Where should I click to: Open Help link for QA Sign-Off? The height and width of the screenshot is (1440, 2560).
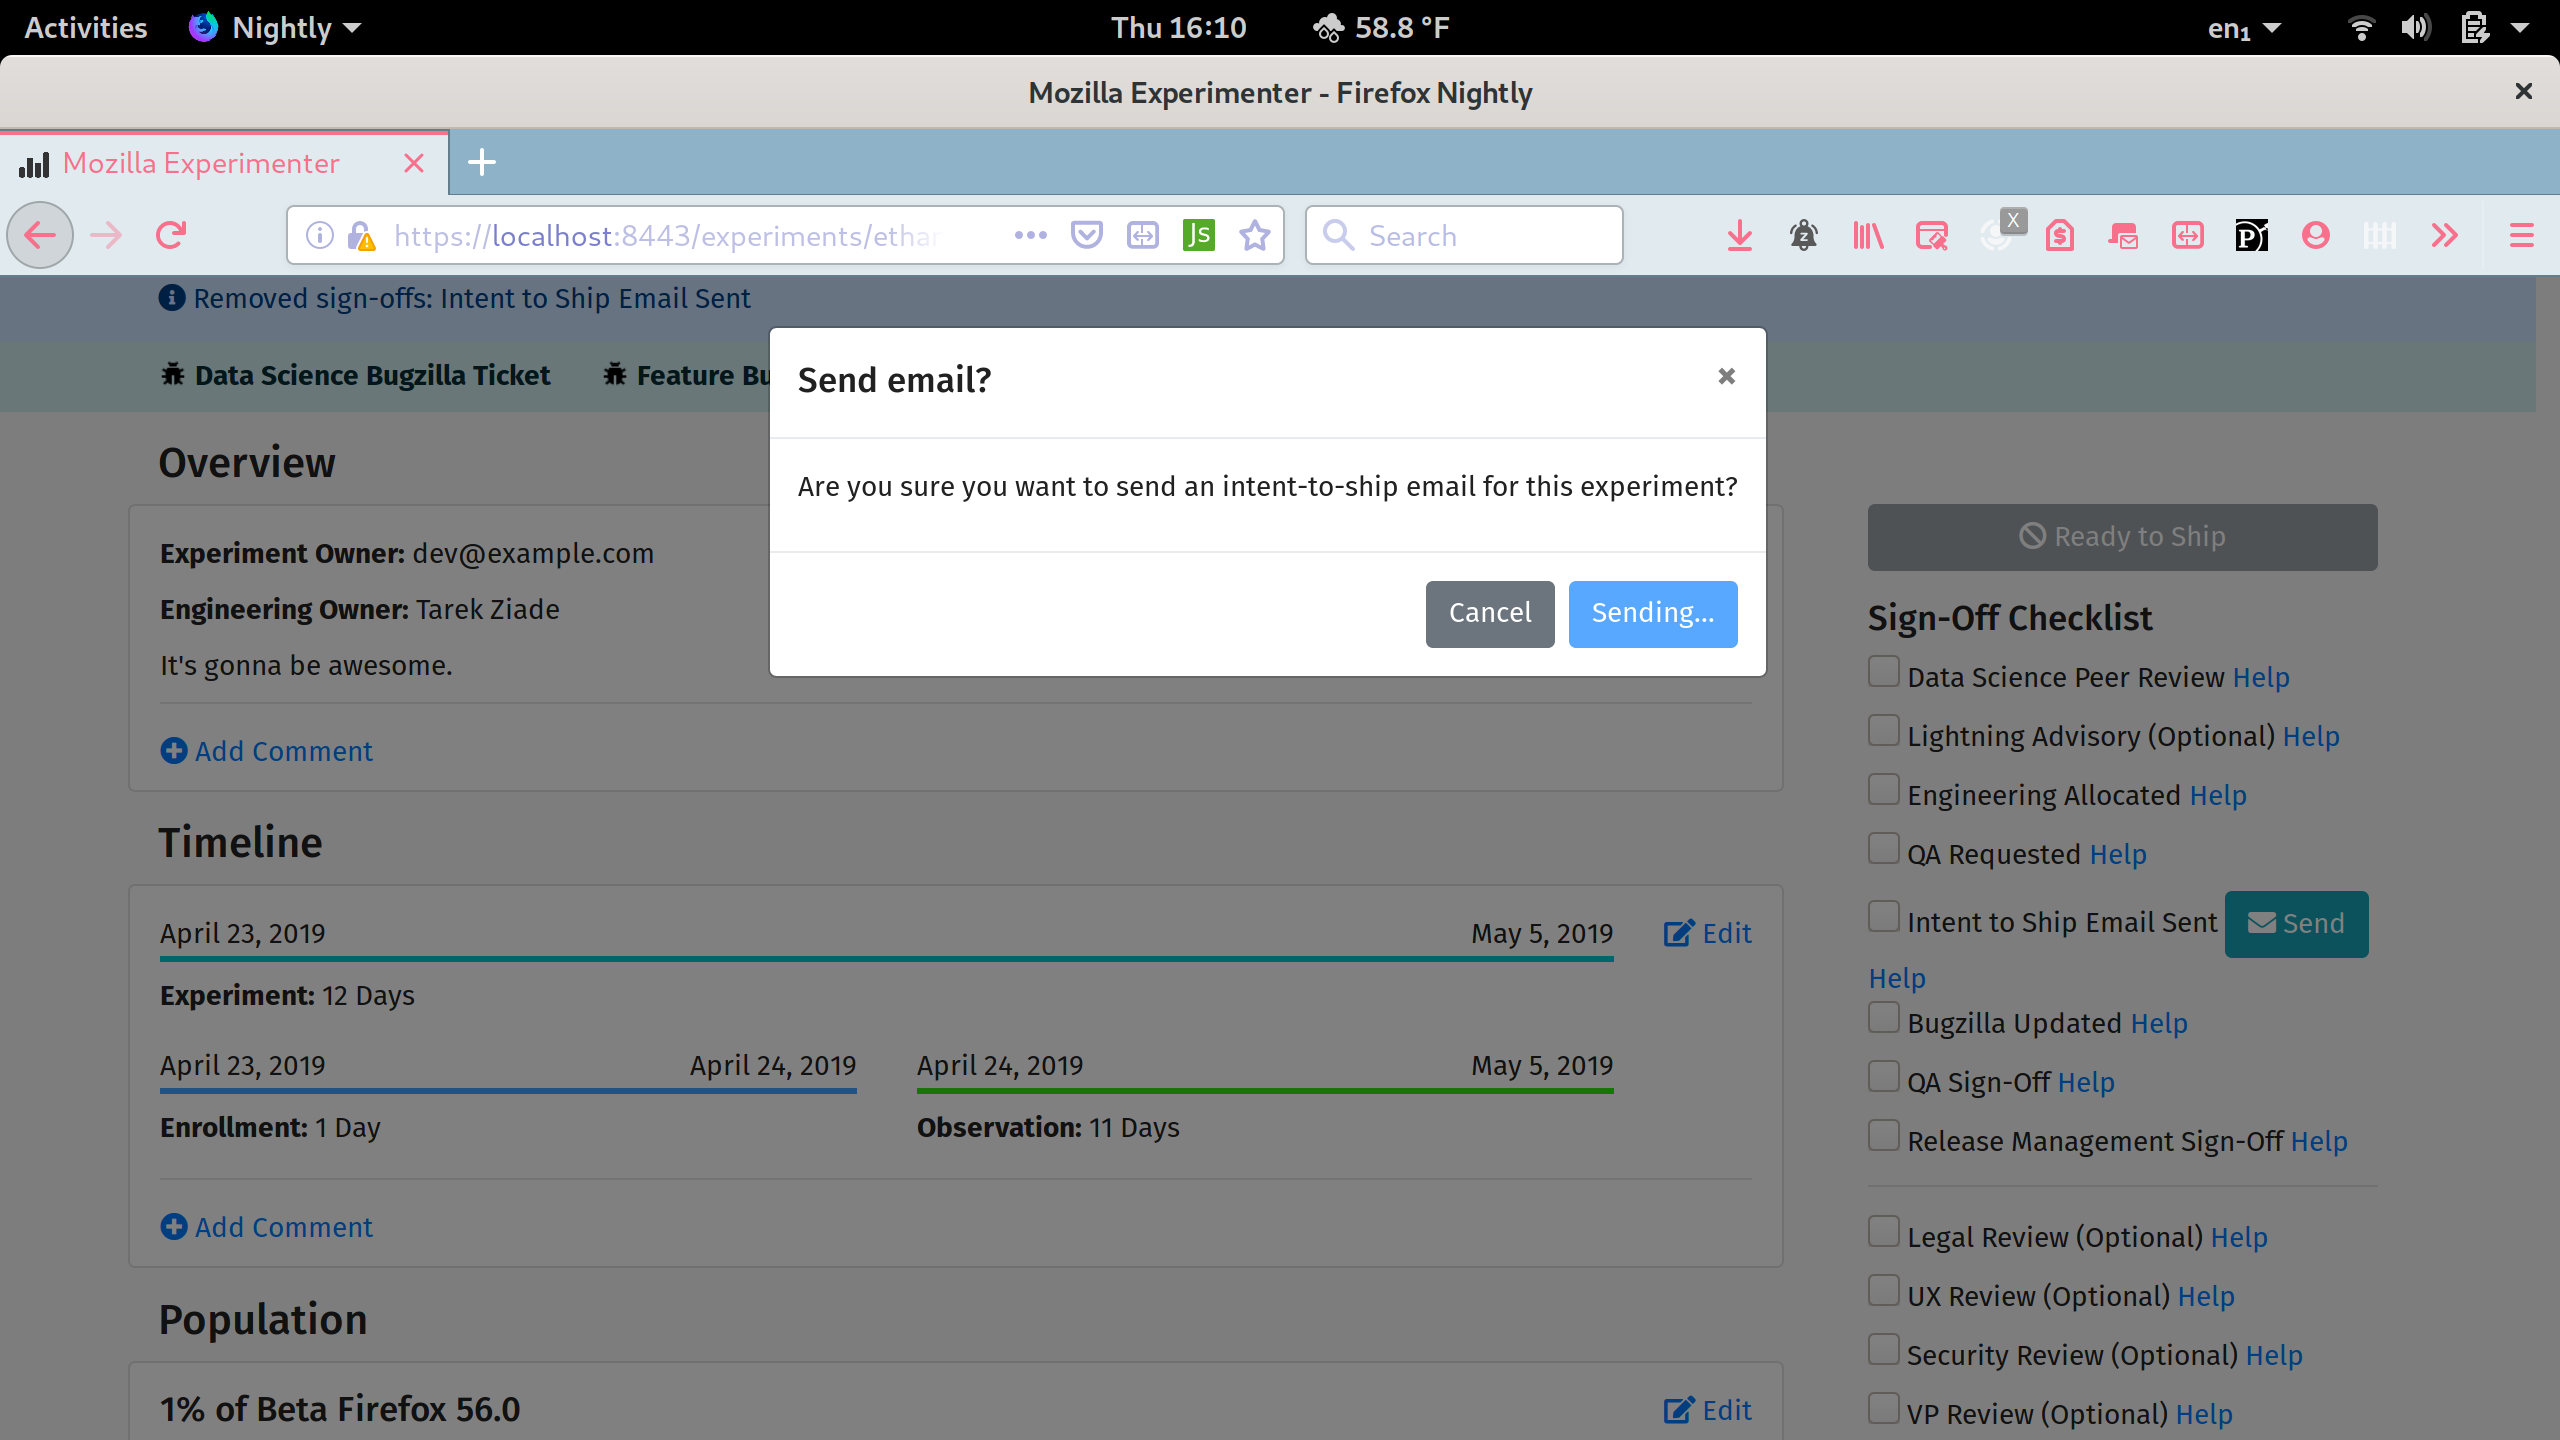click(2086, 1083)
